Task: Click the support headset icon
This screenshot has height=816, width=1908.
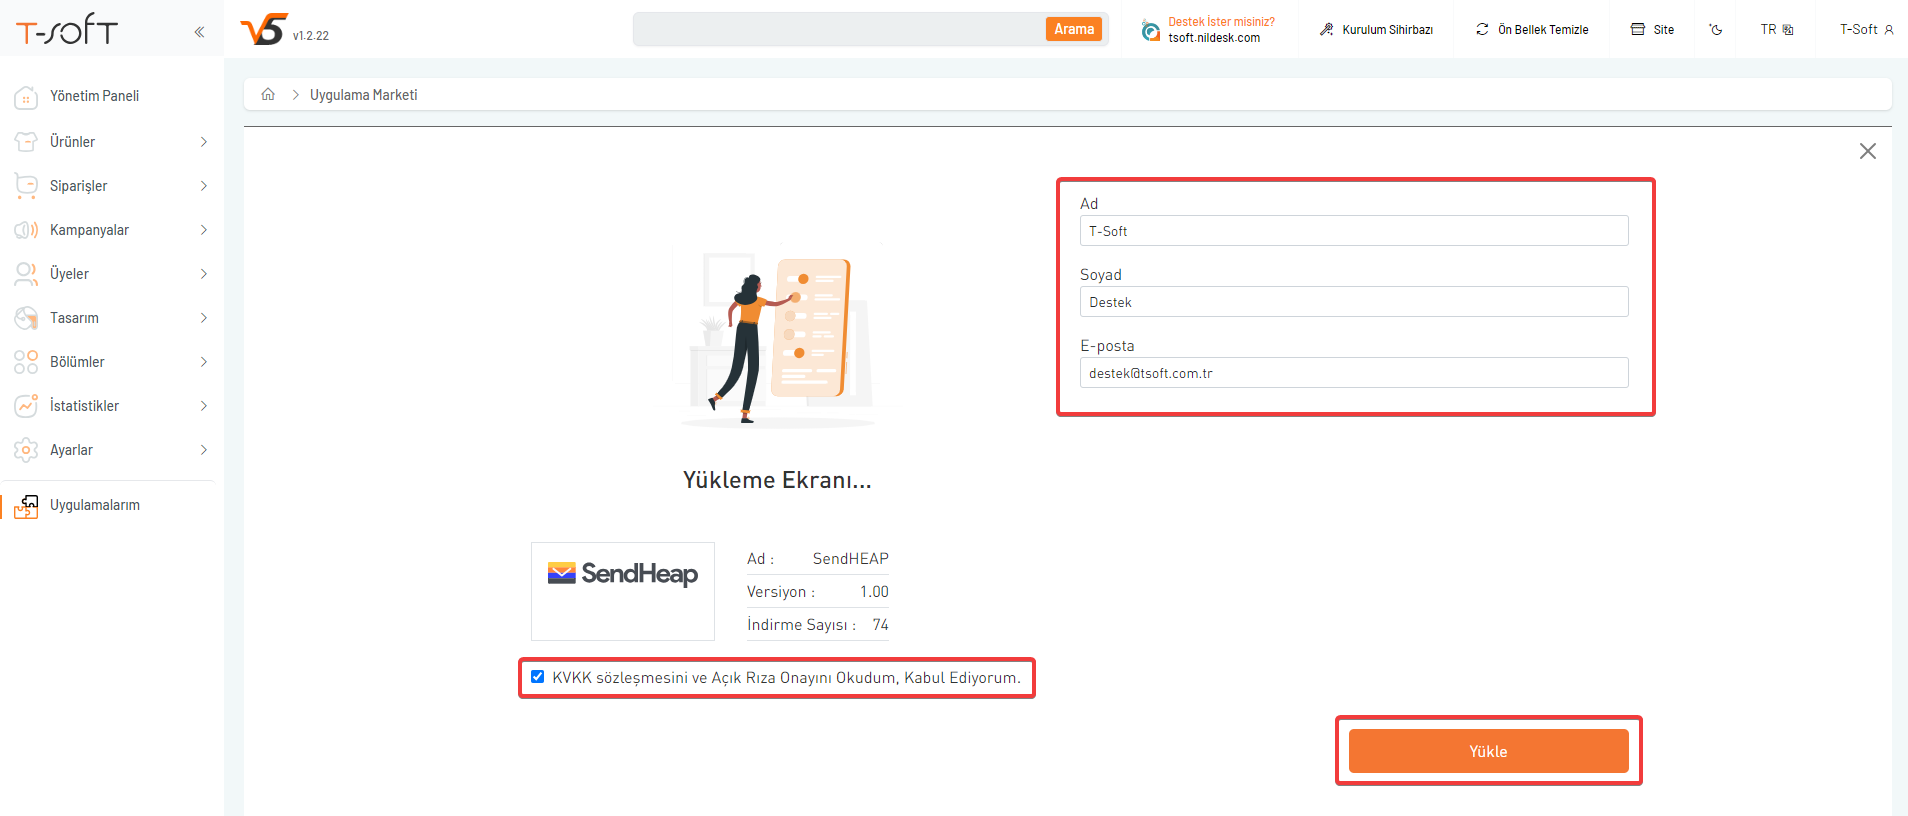Action: point(1151,30)
